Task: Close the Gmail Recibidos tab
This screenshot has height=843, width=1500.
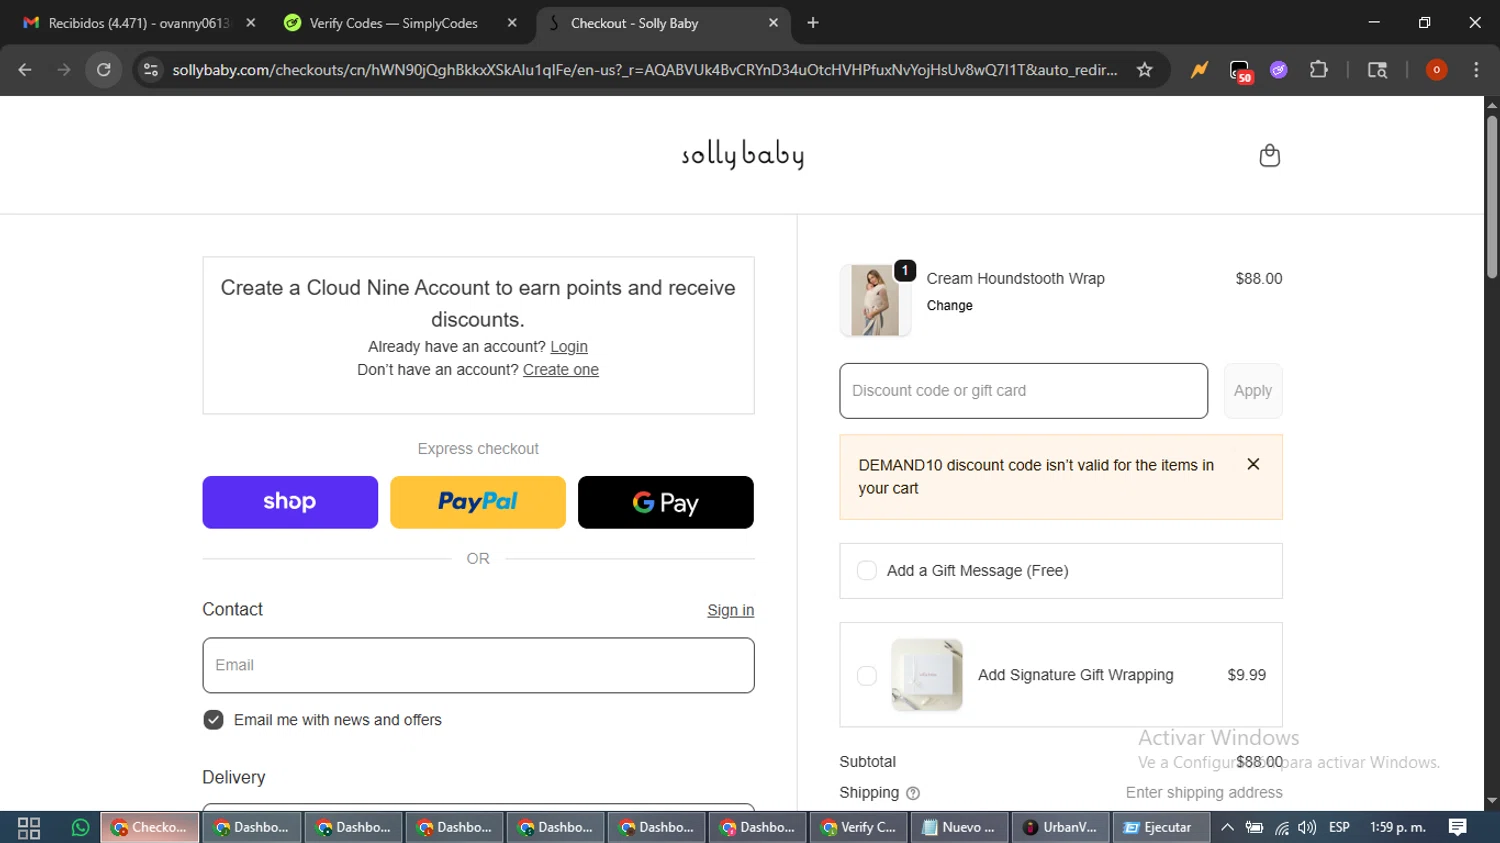Action: point(250,23)
